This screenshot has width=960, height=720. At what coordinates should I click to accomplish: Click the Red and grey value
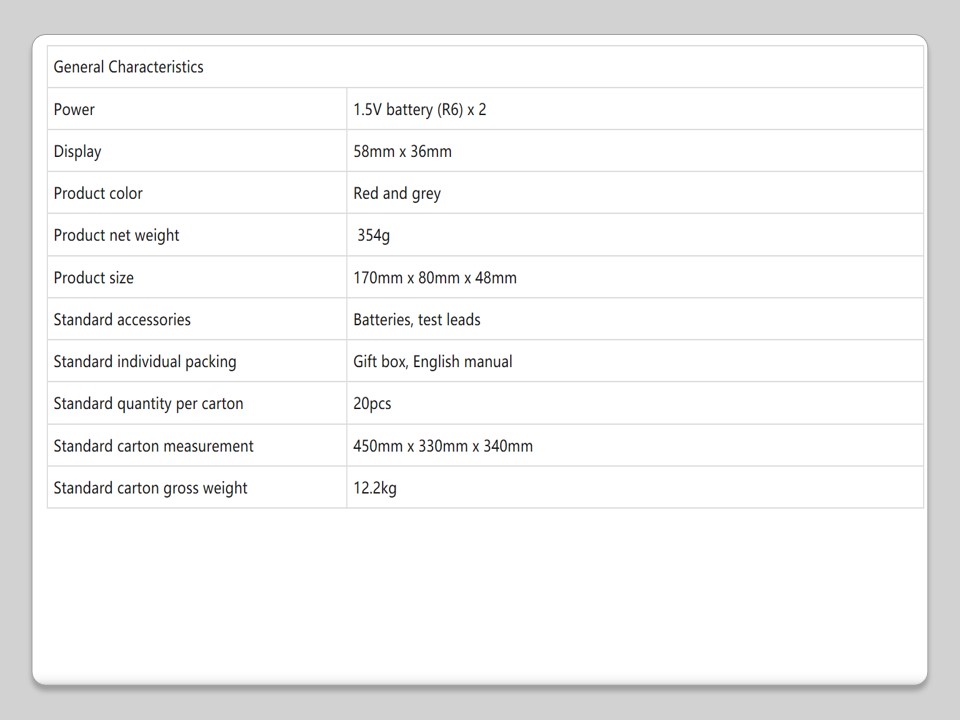pos(396,194)
